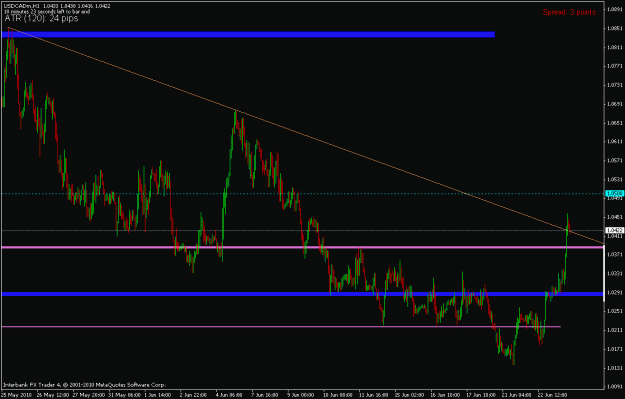Select the cyan dotted line at 1.0500
Image resolution: width=625 pixels, height=399 pixels.
(303, 194)
